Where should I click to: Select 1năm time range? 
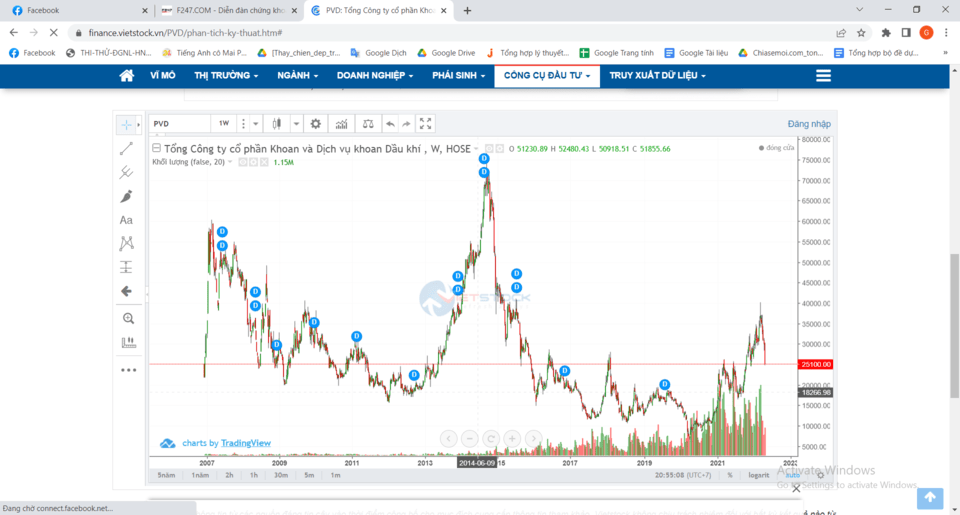click(200, 475)
